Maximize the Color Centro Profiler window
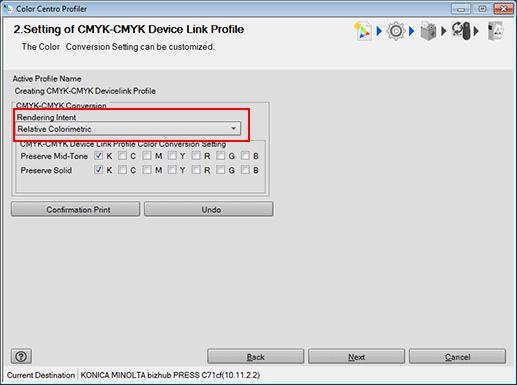 [482, 9]
